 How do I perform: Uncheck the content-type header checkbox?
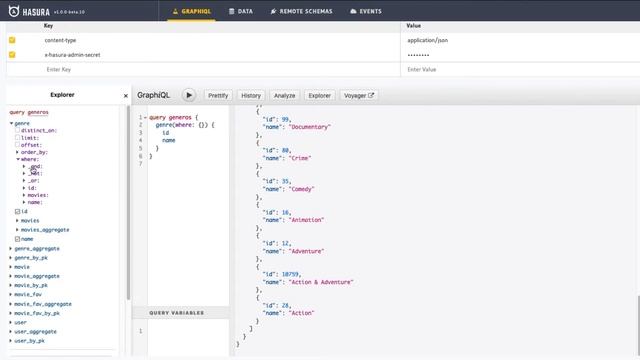click(12, 40)
